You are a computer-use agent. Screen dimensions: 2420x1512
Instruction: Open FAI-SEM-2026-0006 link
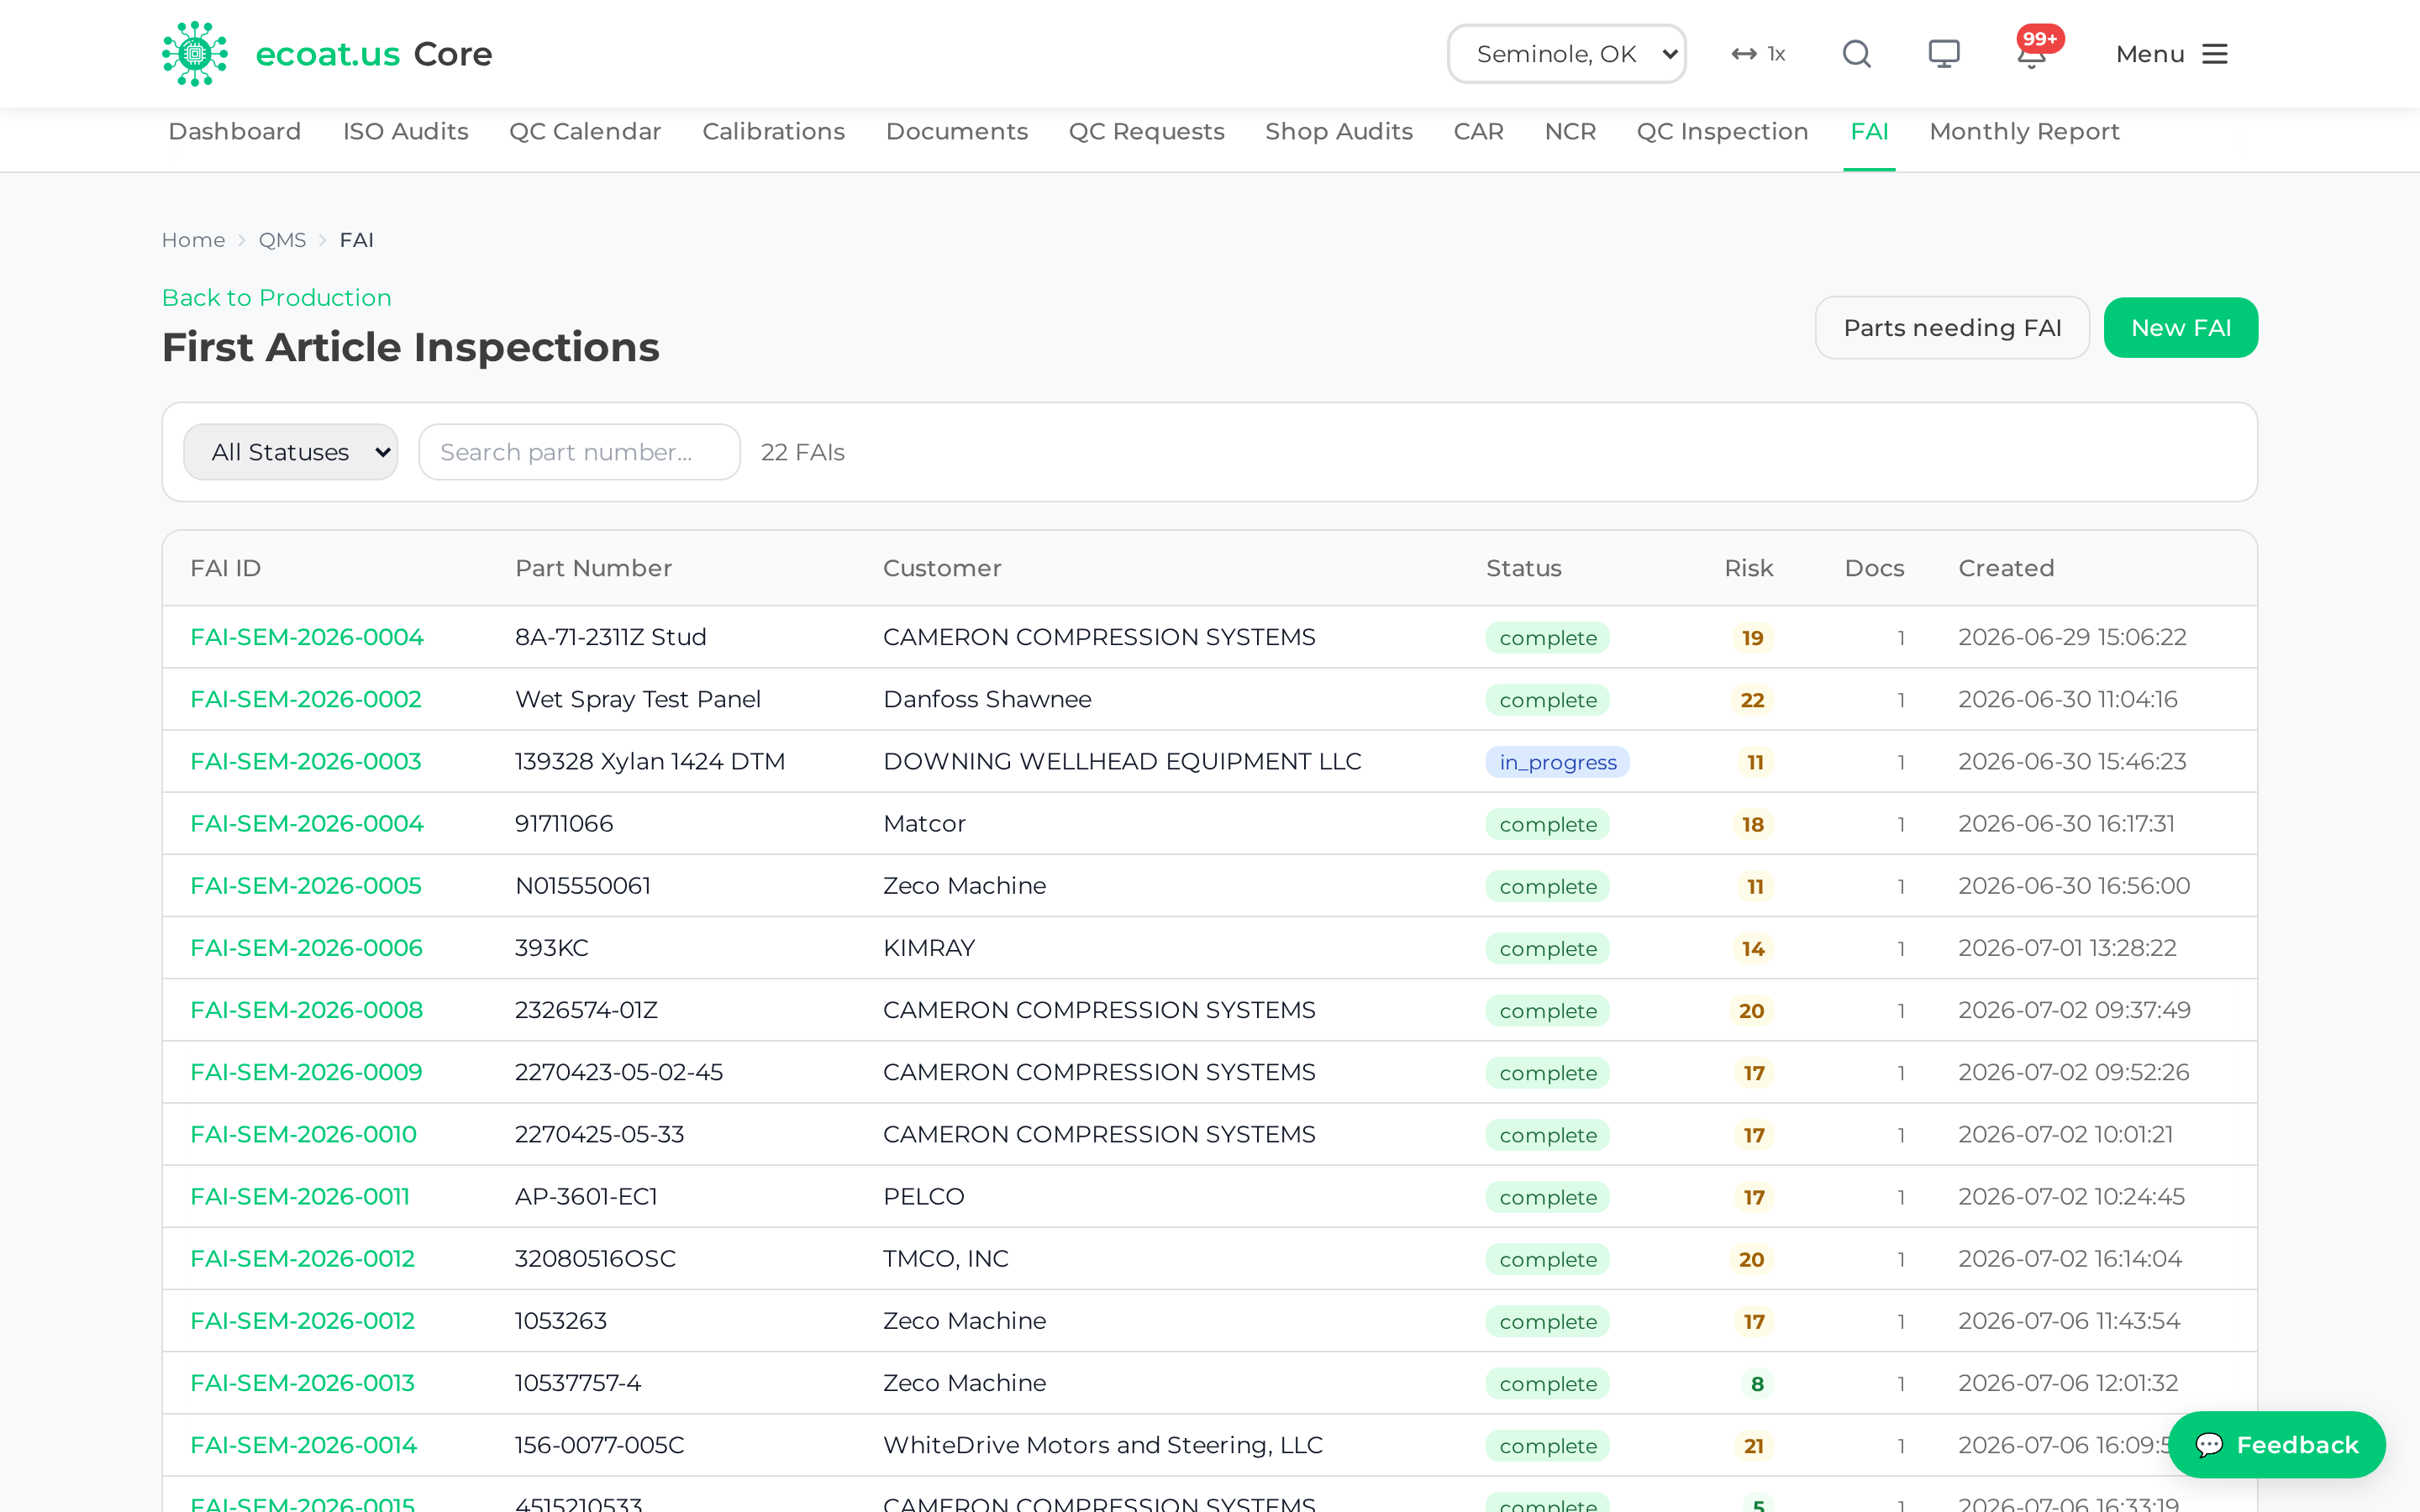307,947
